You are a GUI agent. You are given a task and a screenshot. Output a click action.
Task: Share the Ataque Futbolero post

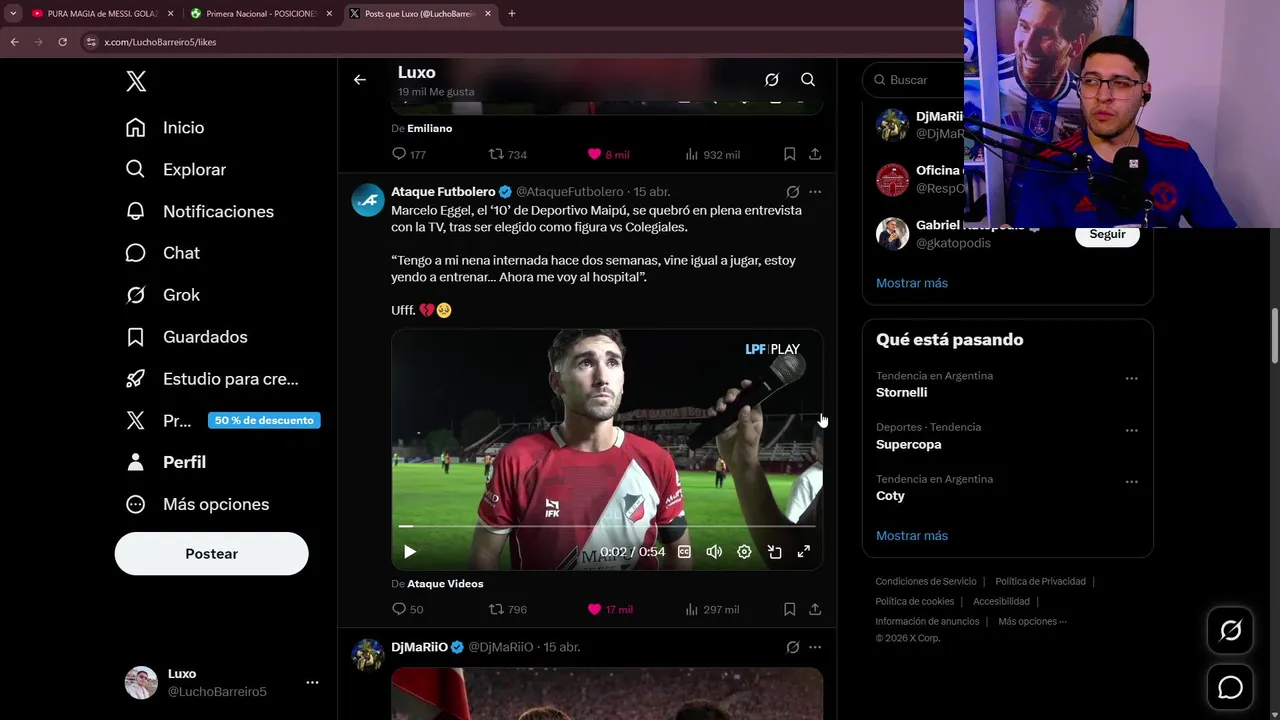click(815, 609)
